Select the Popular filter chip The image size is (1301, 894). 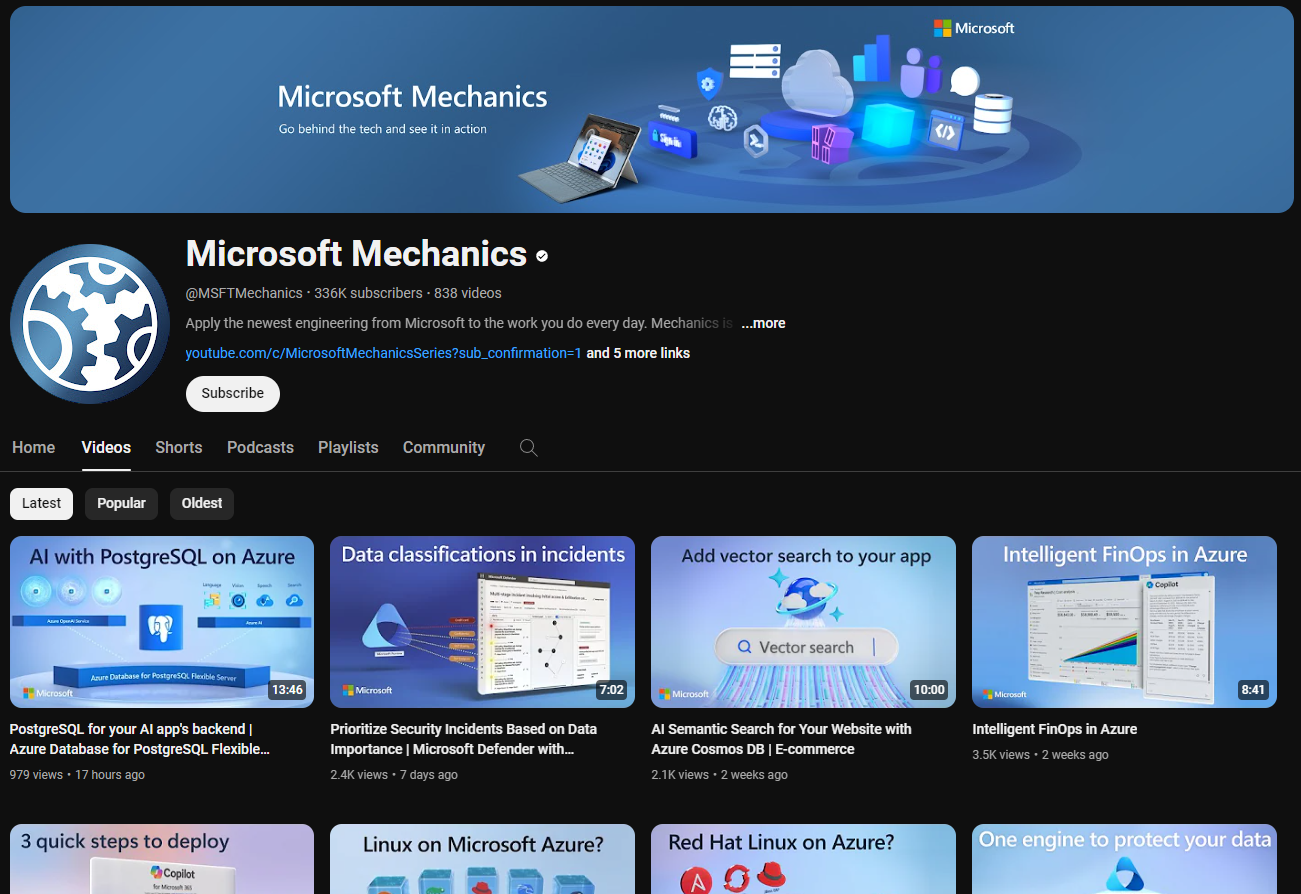(121, 503)
